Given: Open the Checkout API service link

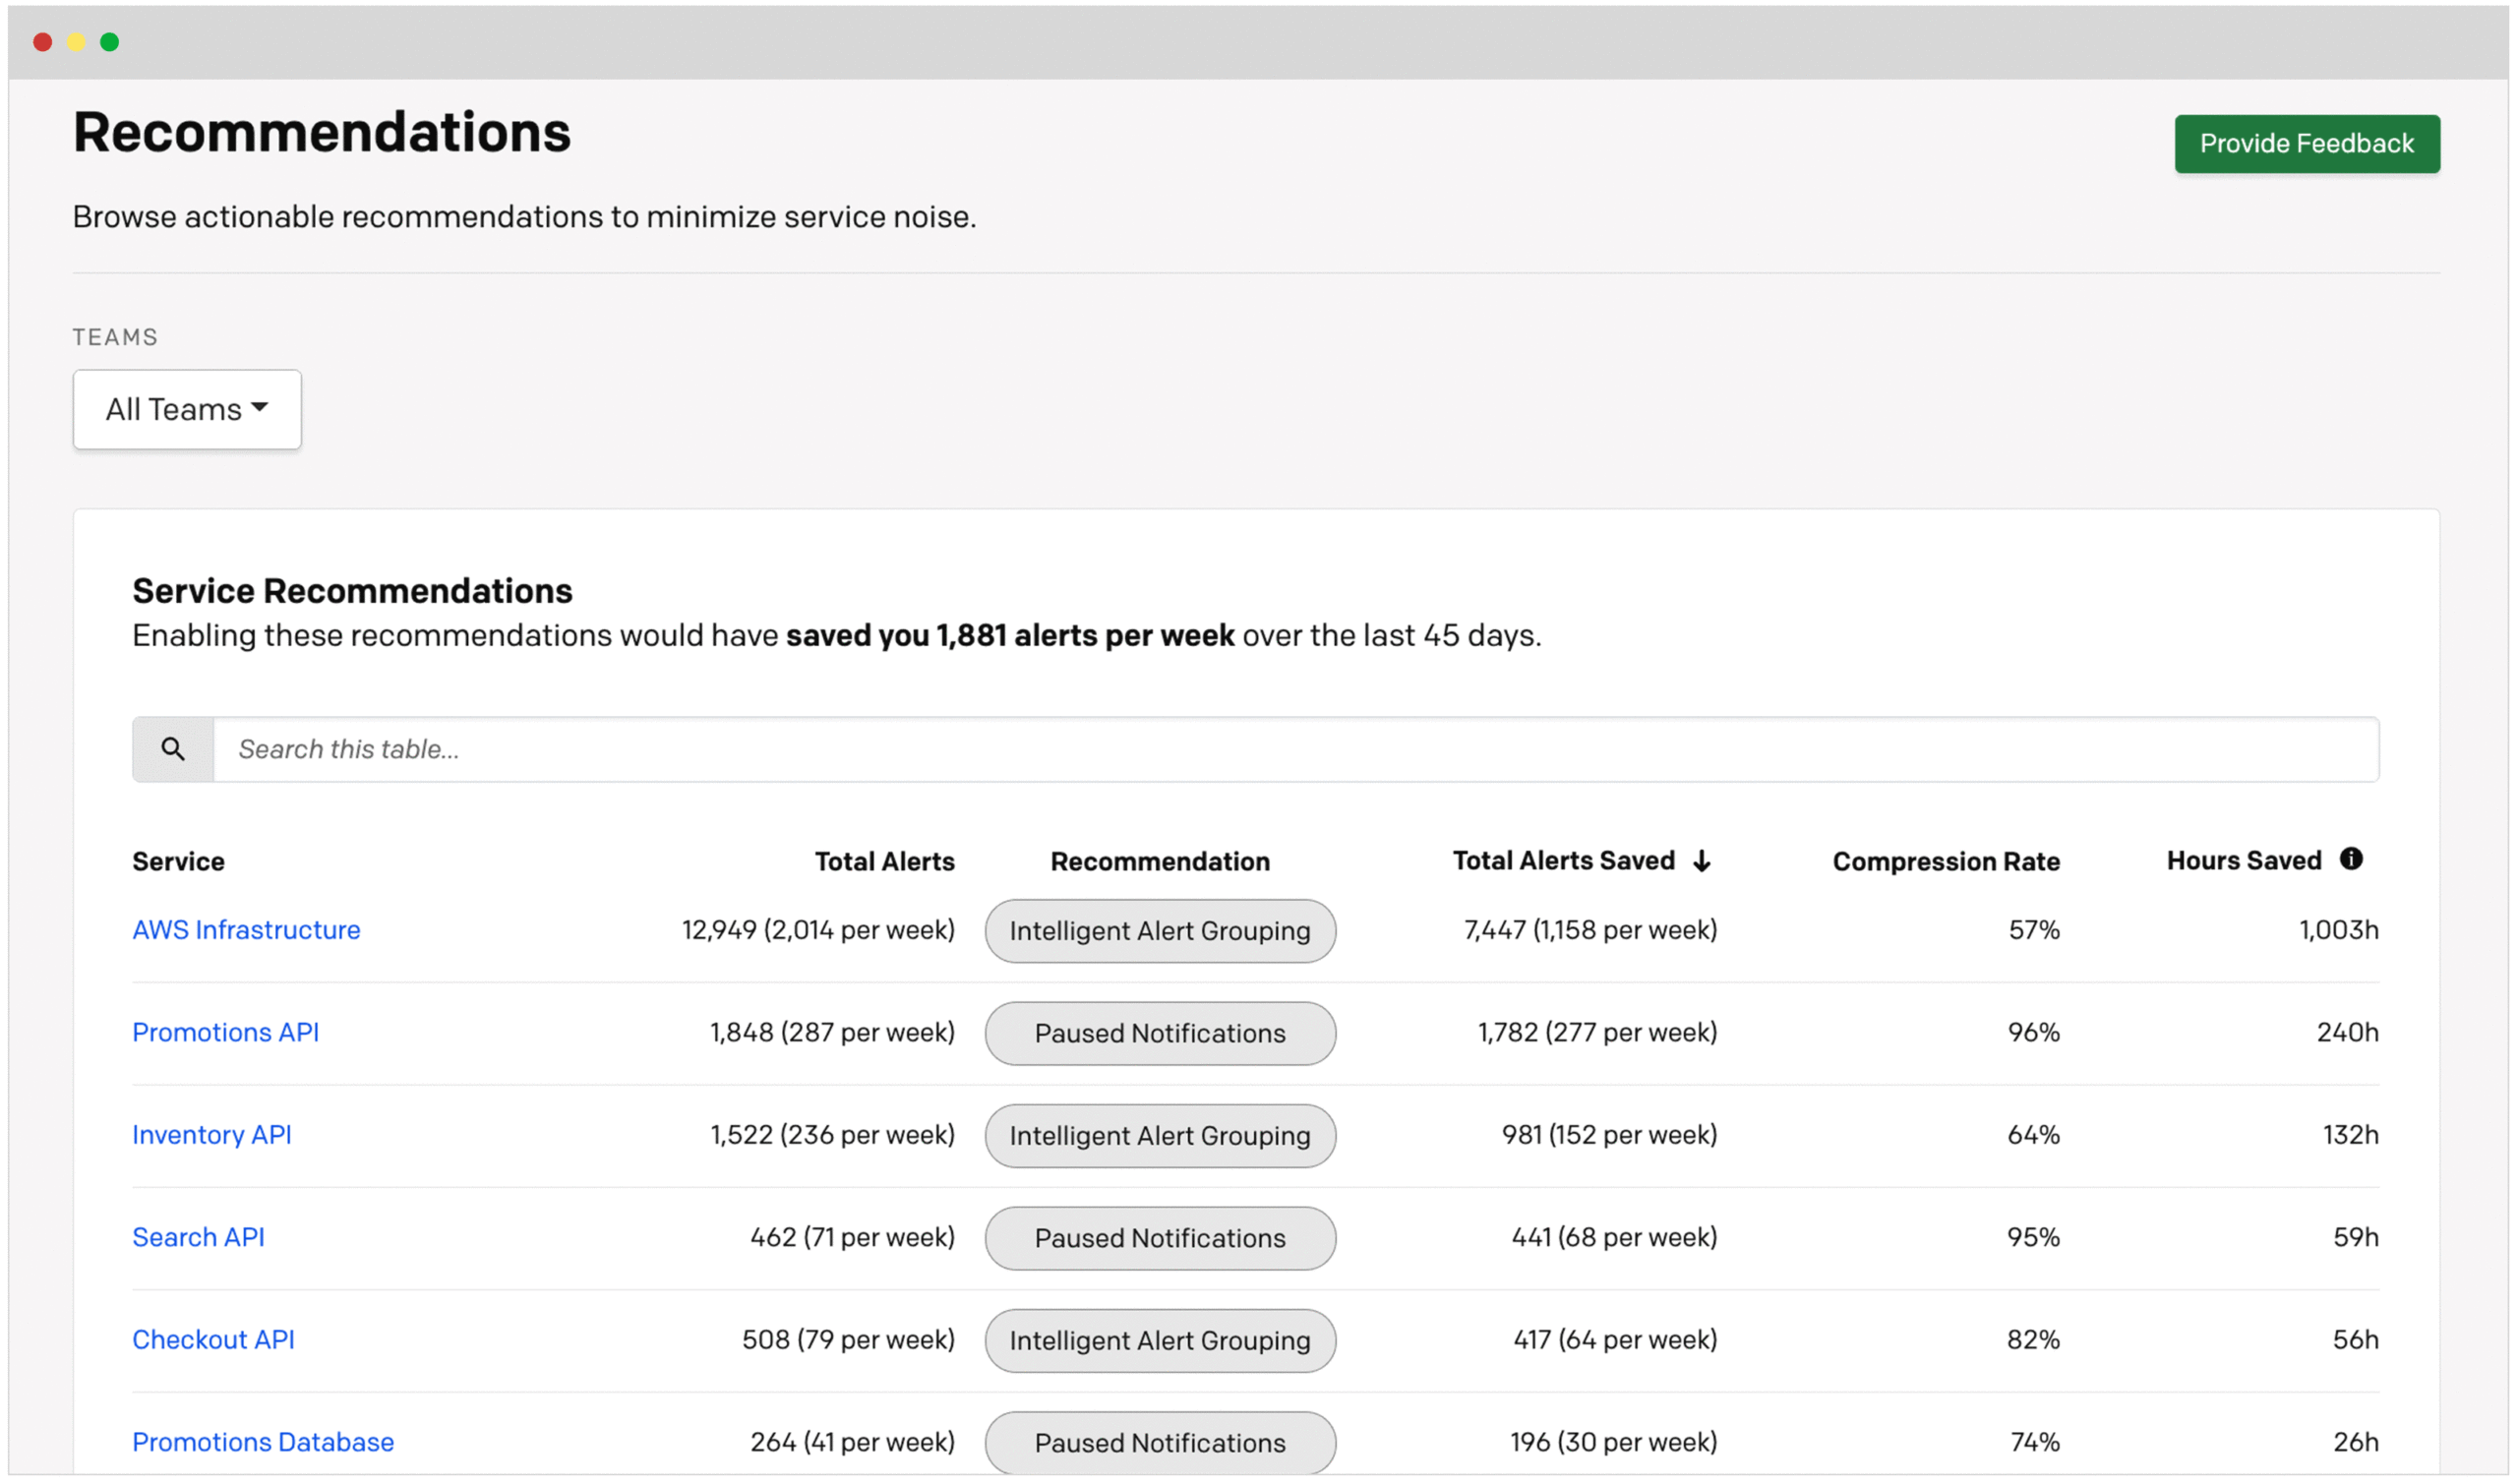Looking at the screenshot, I should coord(213,1339).
